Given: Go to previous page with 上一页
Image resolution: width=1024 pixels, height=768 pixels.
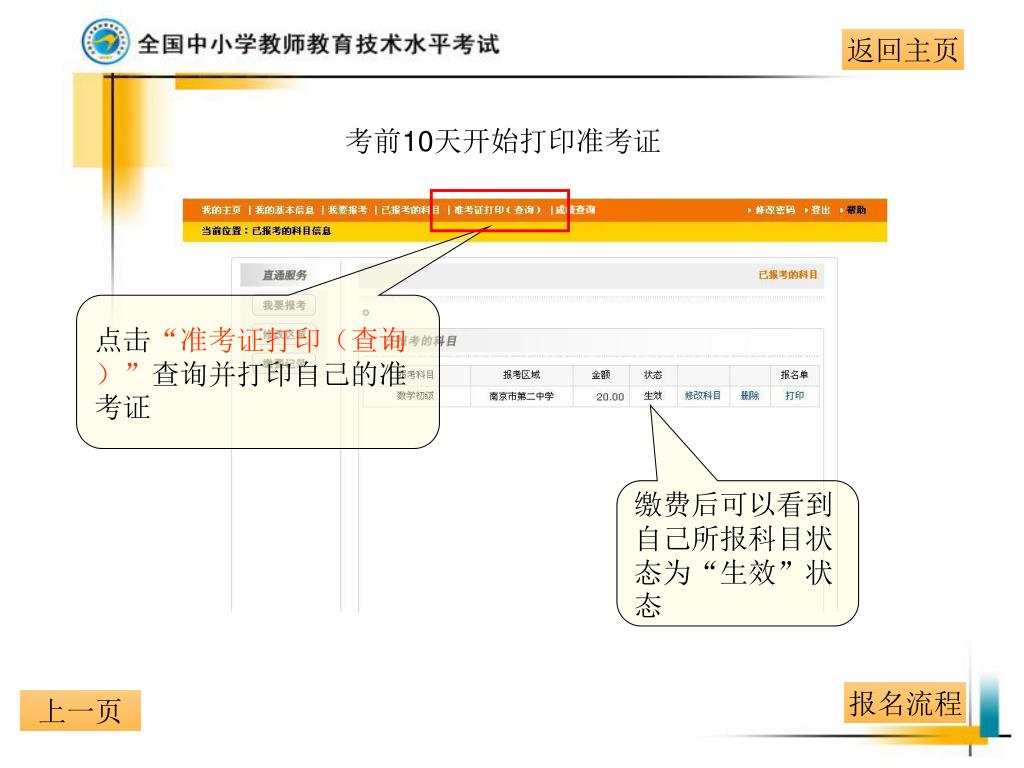Looking at the screenshot, I should (80, 710).
